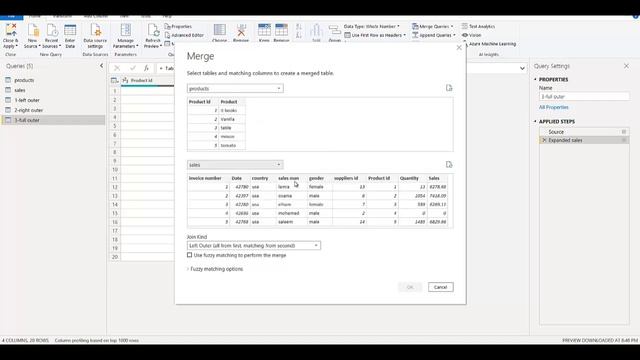The height and width of the screenshot is (360, 640).
Task: Open the Join Kind dropdown
Action: (254, 246)
